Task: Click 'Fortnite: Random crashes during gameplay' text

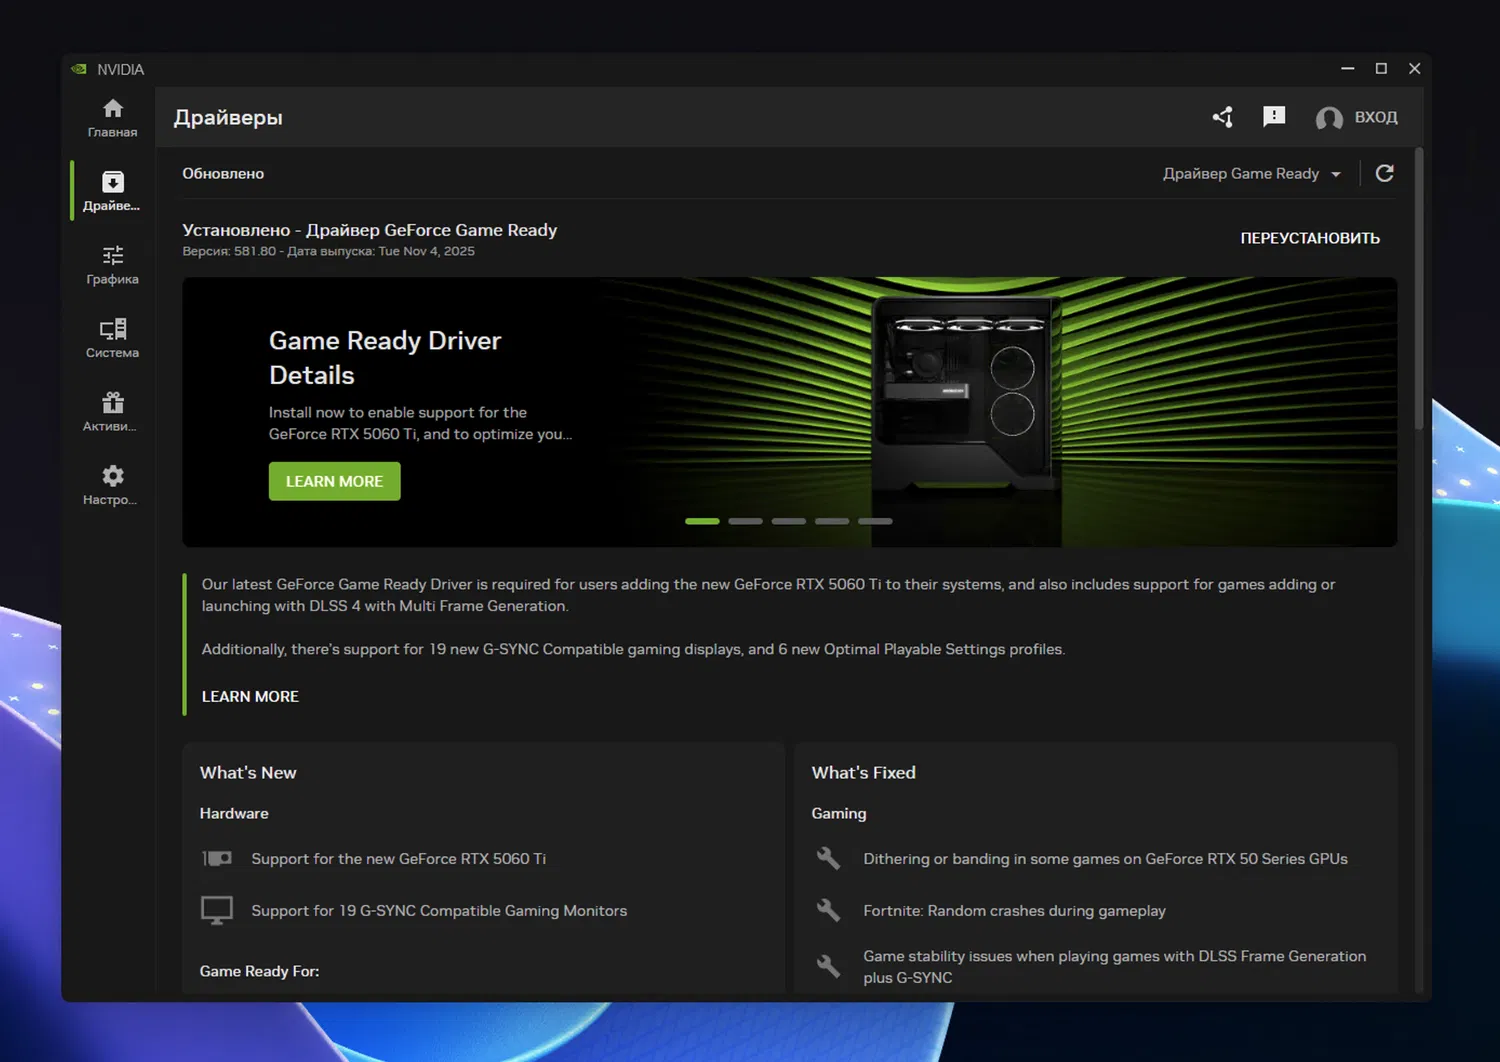Action: pyautogui.click(x=1014, y=910)
